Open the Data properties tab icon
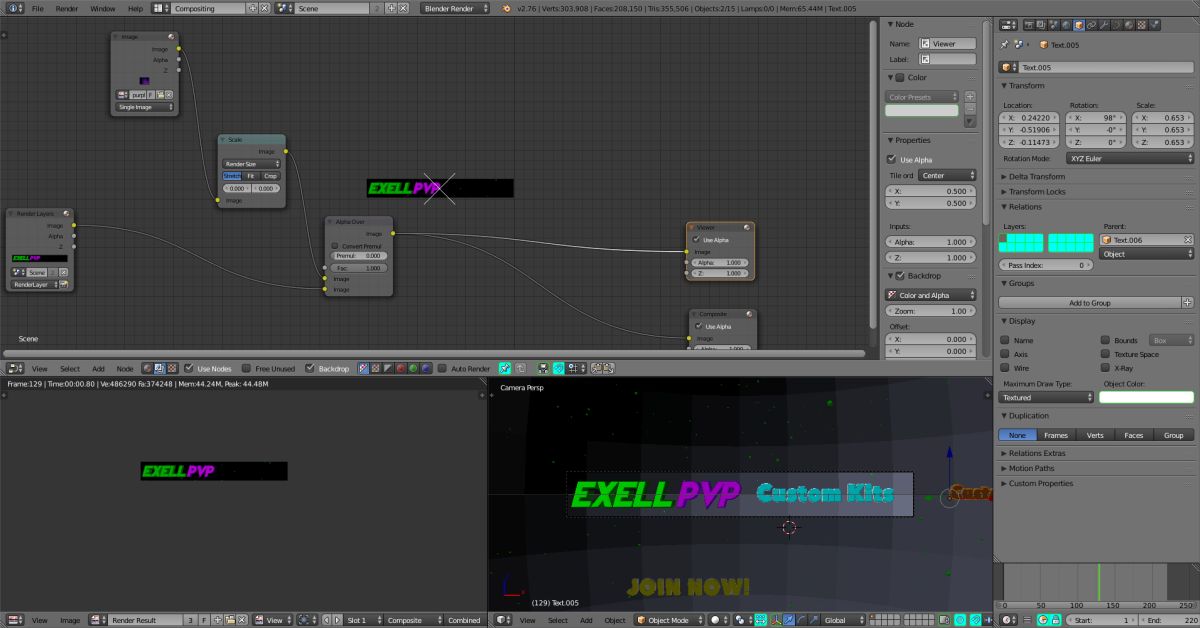Image resolution: width=1200 pixels, height=628 pixels. click(x=1116, y=24)
